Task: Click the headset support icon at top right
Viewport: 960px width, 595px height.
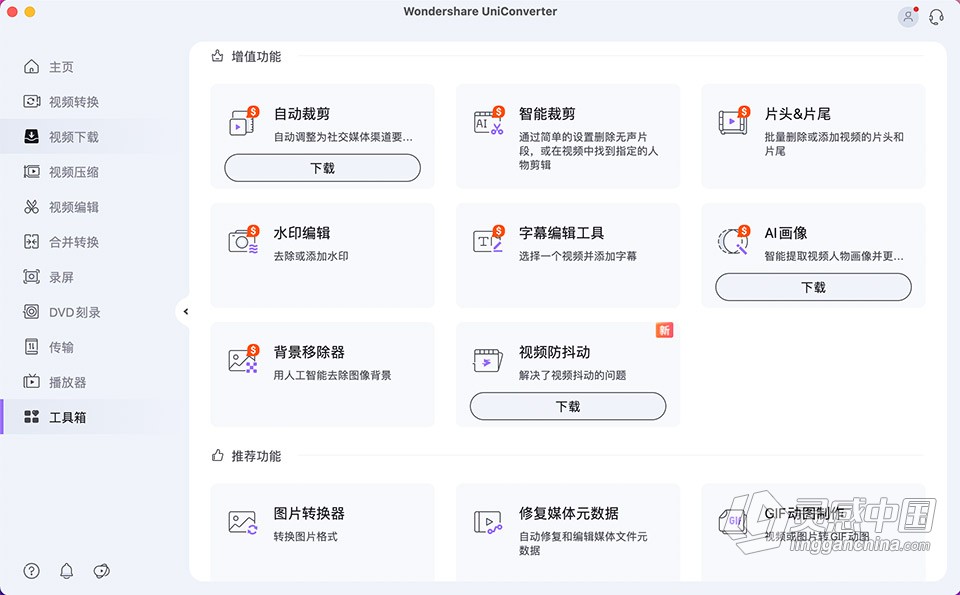Action: pyautogui.click(x=936, y=16)
